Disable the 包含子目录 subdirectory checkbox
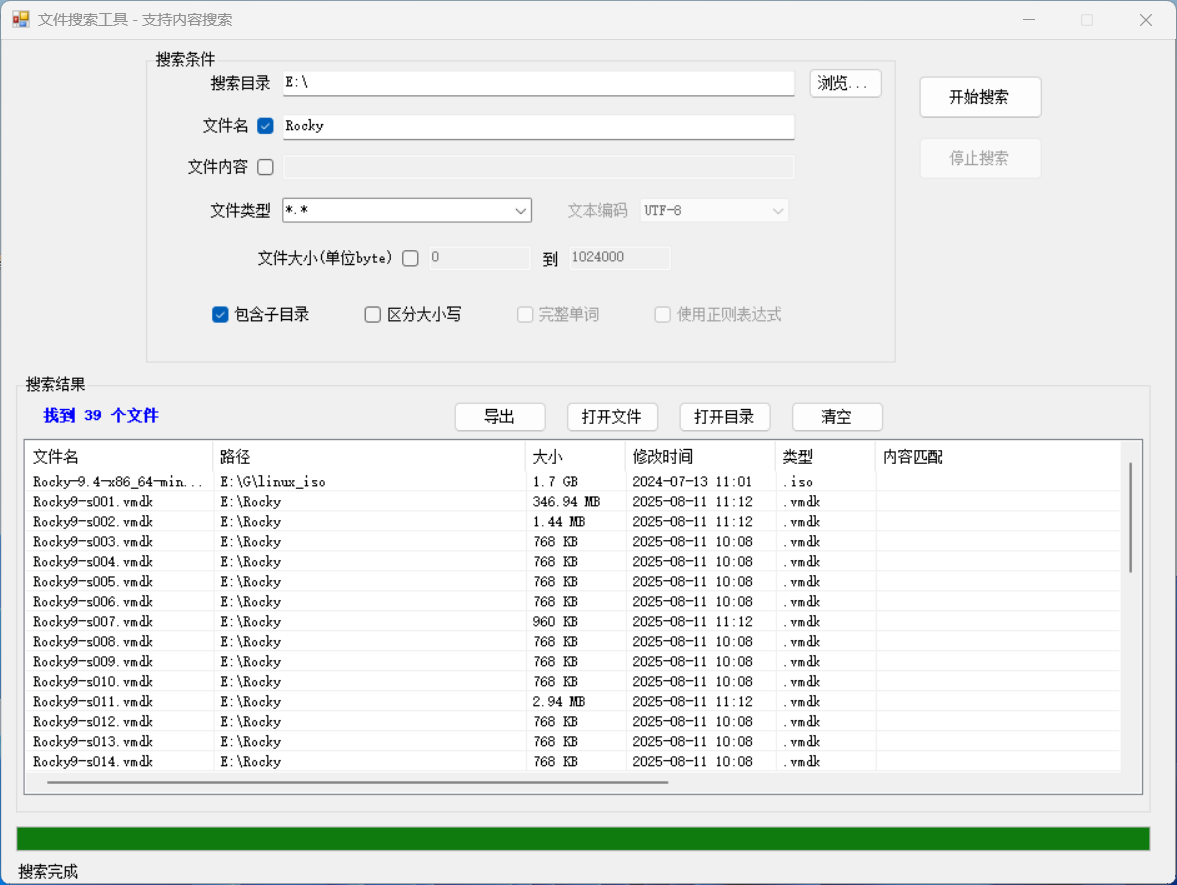This screenshot has height=885, width=1177. click(x=220, y=314)
